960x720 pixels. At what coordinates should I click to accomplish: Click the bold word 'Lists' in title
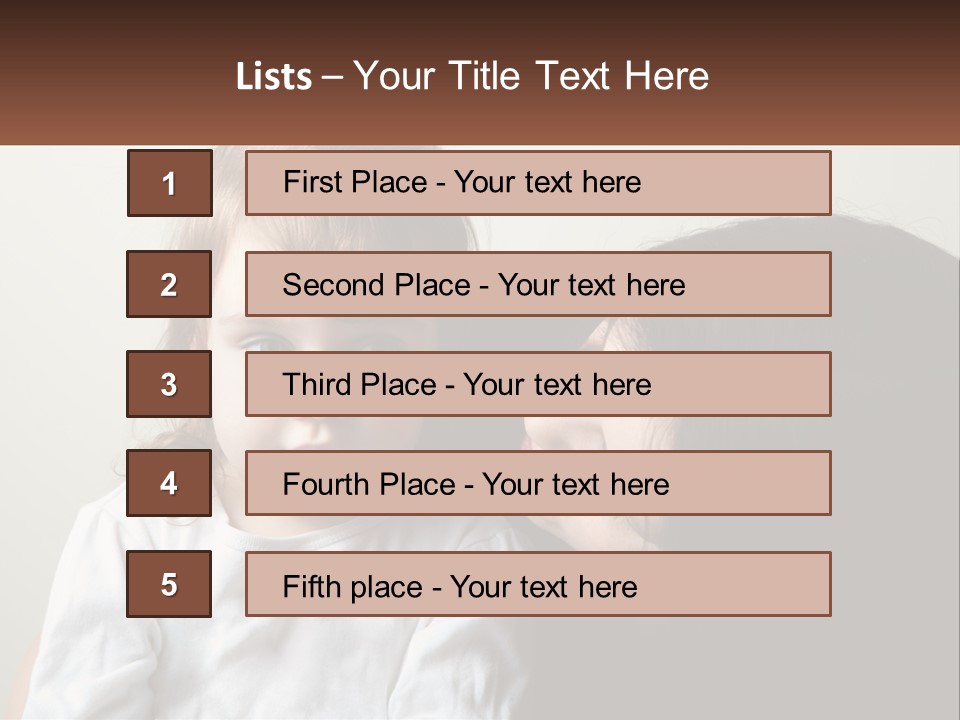click(274, 77)
